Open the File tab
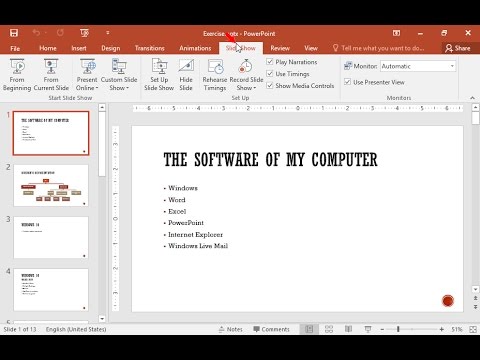This screenshot has height=360, width=480. tap(15, 48)
